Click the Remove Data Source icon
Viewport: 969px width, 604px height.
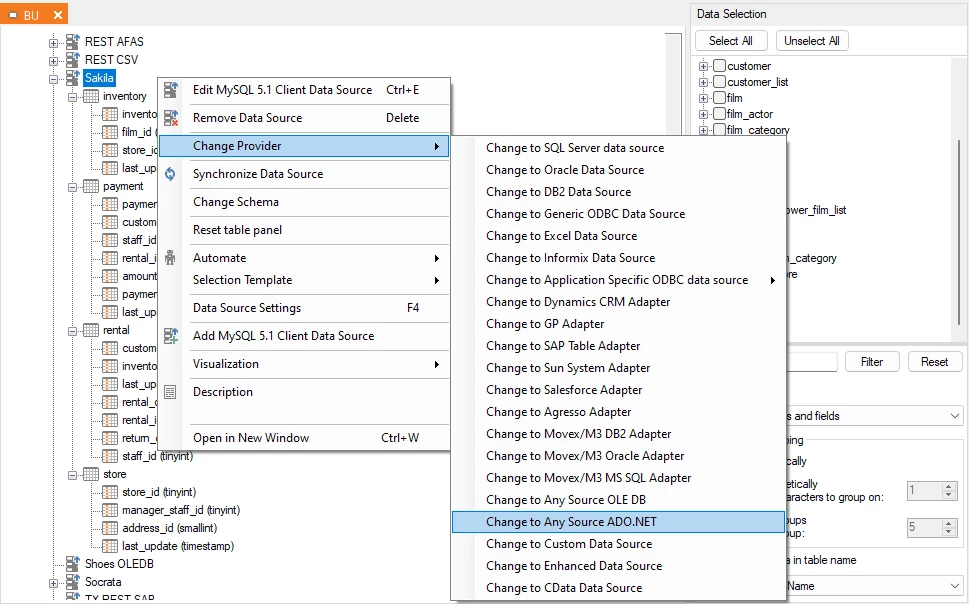click(x=170, y=118)
